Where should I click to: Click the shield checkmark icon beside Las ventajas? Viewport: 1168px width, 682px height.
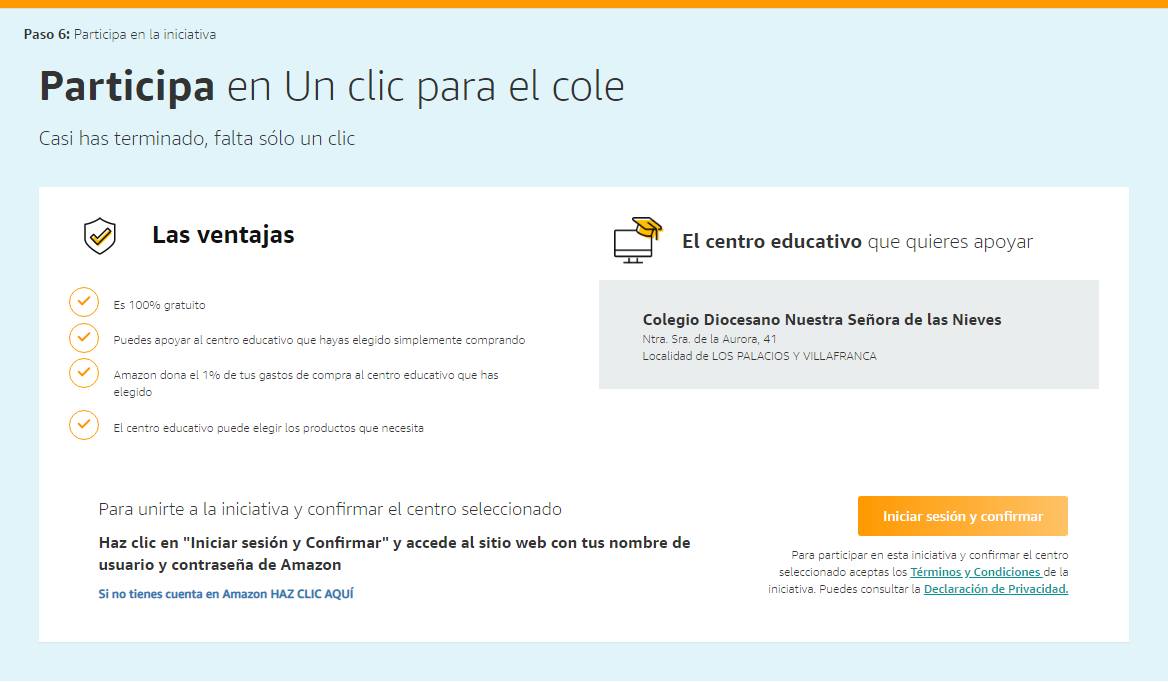click(x=99, y=237)
